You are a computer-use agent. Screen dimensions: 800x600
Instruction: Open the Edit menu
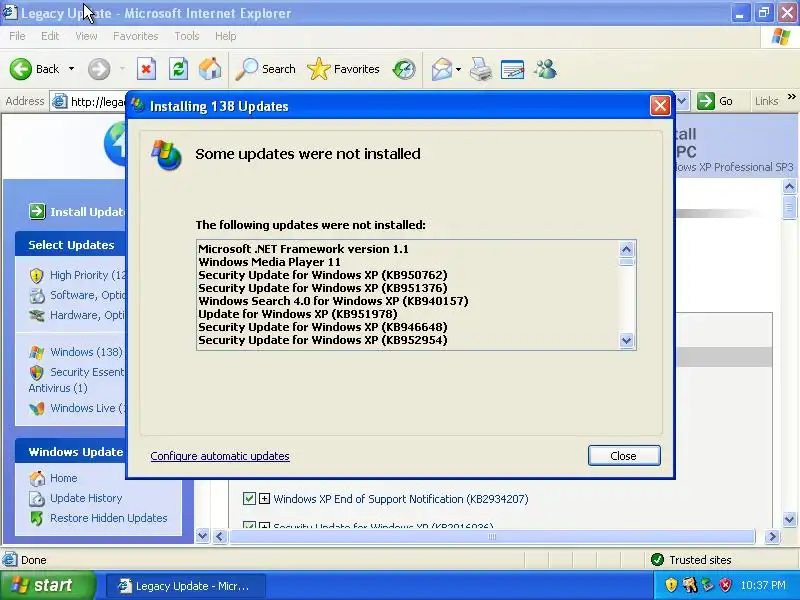[50, 36]
